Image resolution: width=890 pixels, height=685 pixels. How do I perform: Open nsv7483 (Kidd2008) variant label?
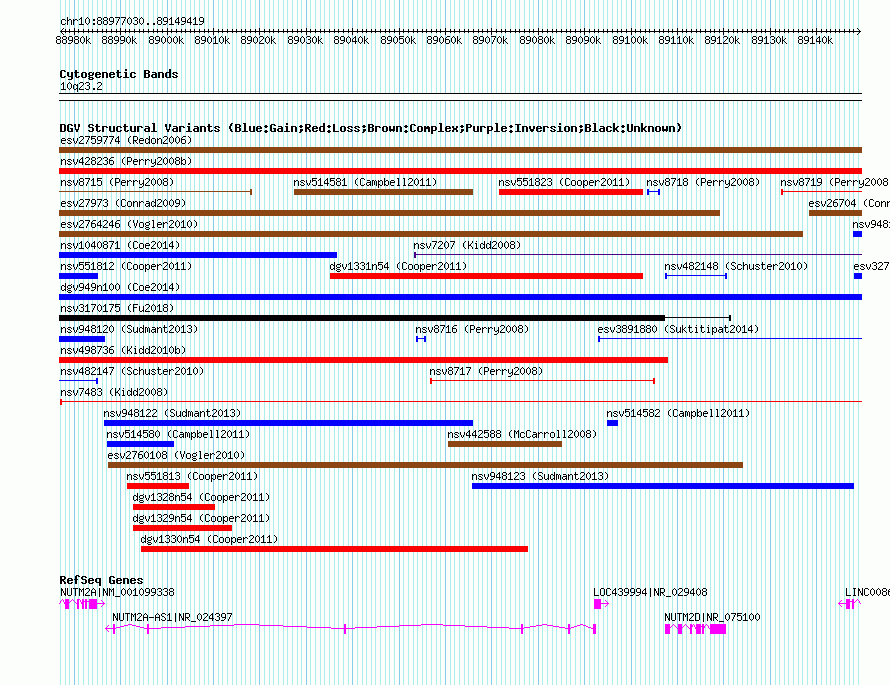point(114,392)
